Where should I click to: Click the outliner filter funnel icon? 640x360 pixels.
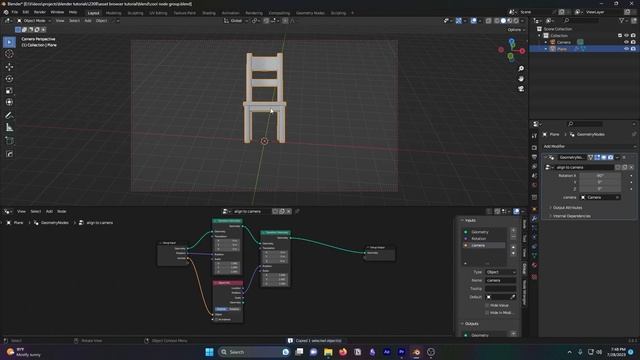[x=621, y=20]
